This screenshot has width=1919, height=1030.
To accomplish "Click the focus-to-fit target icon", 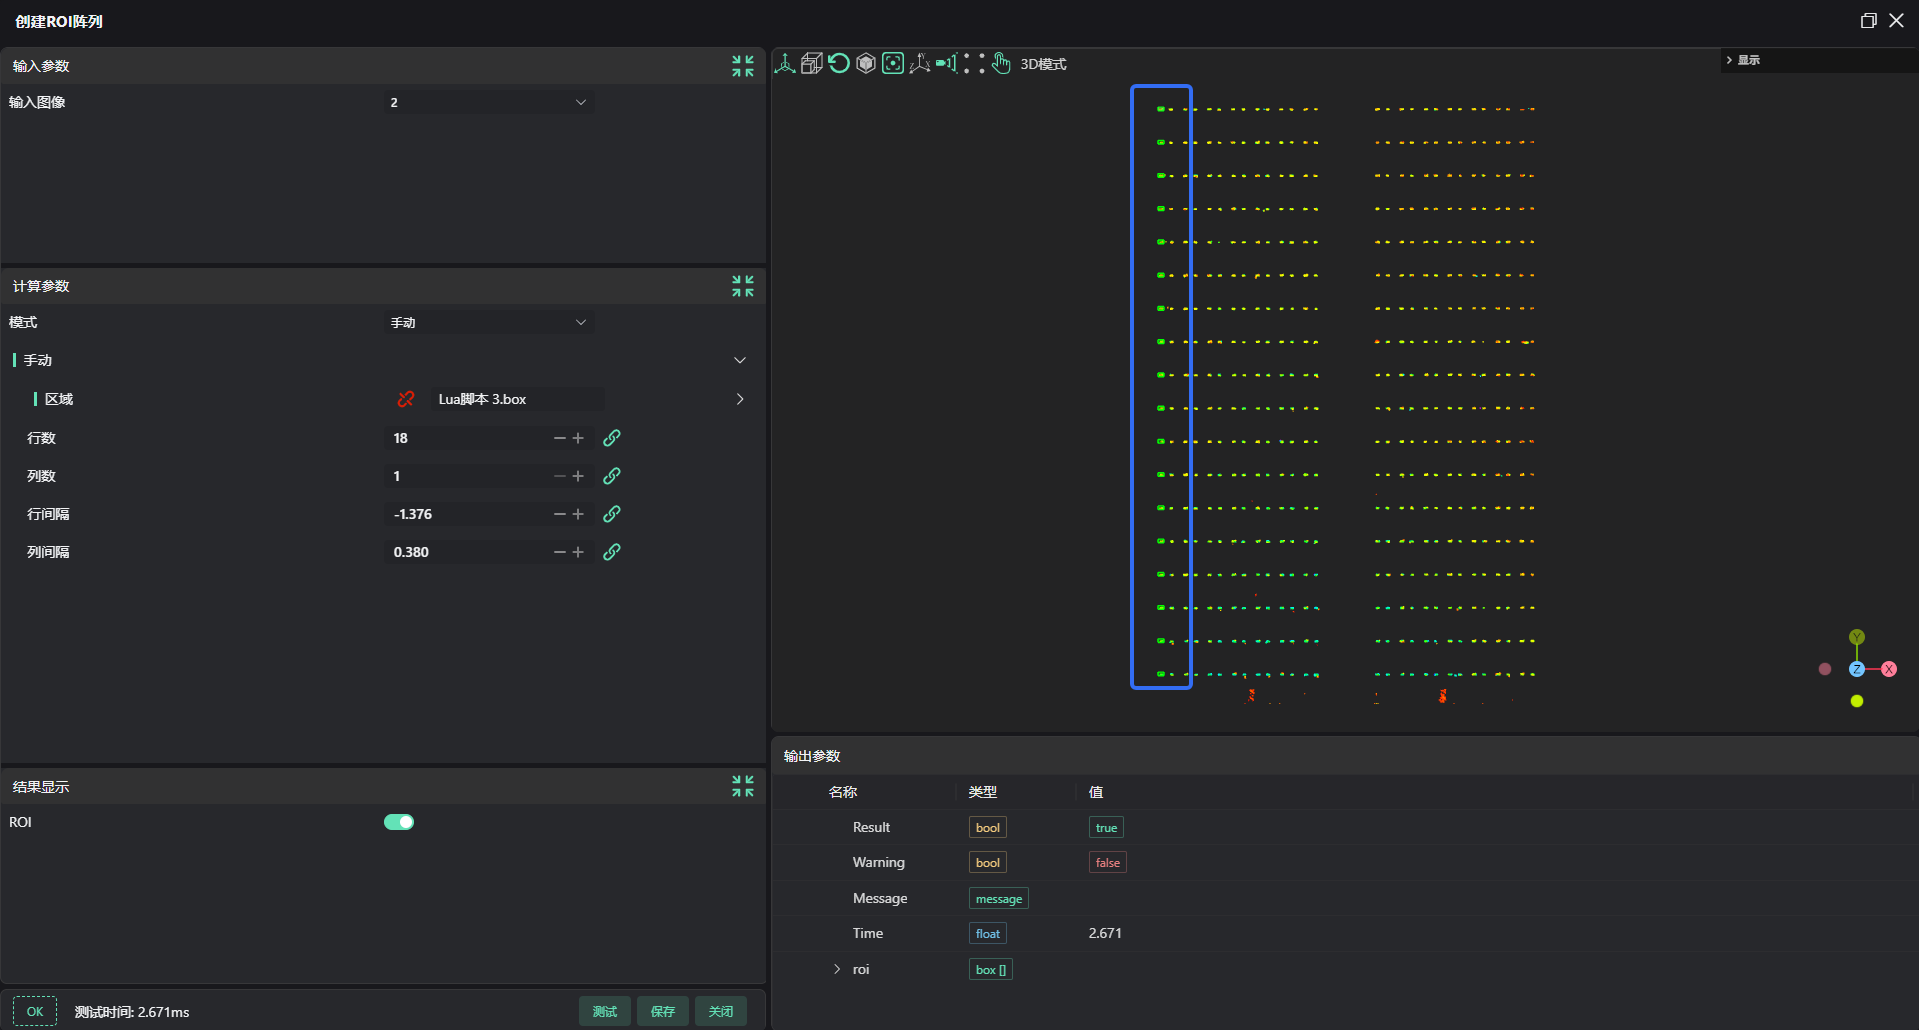I will pyautogui.click(x=893, y=64).
